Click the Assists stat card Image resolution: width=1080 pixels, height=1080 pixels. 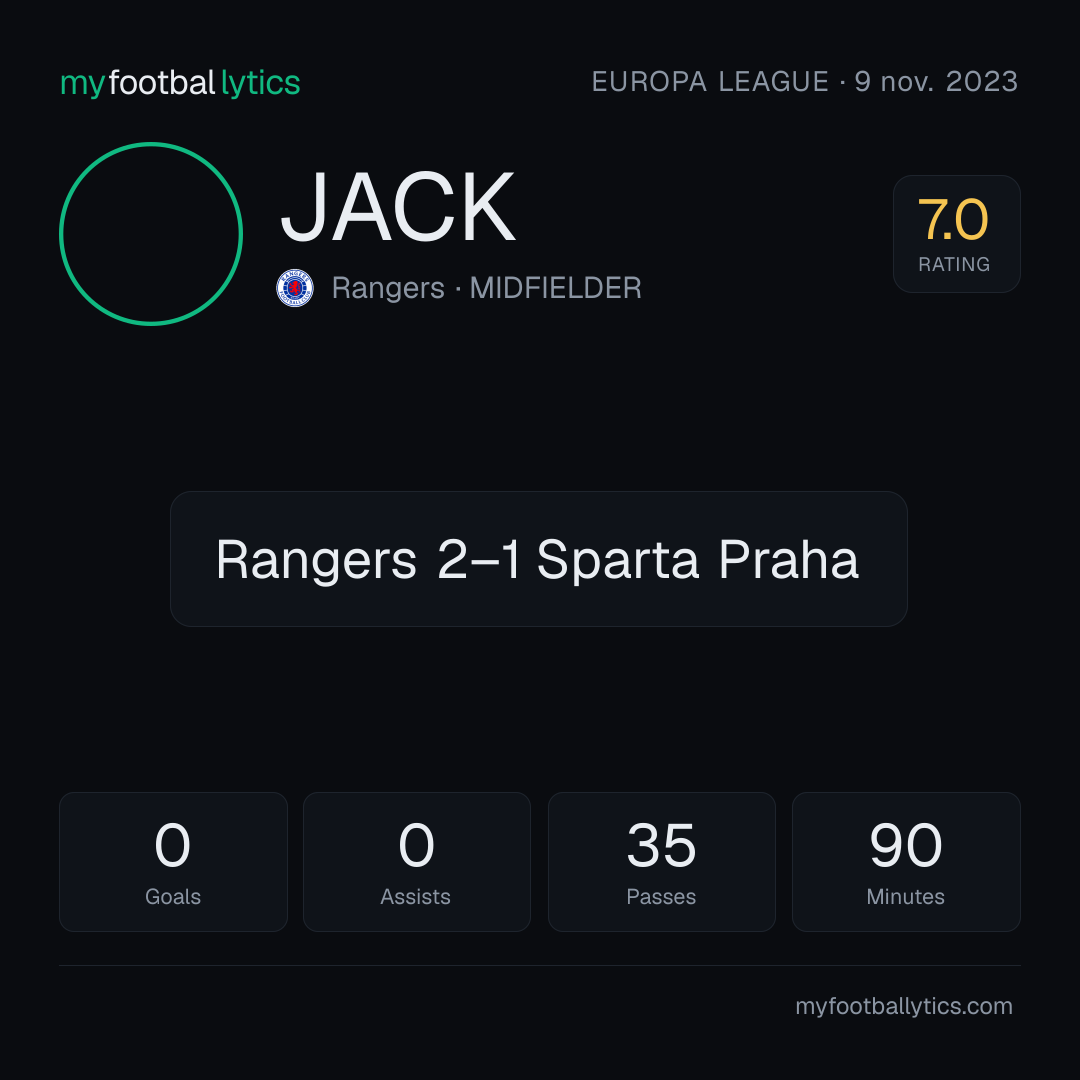pyautogui.click(x=417, y=862)
